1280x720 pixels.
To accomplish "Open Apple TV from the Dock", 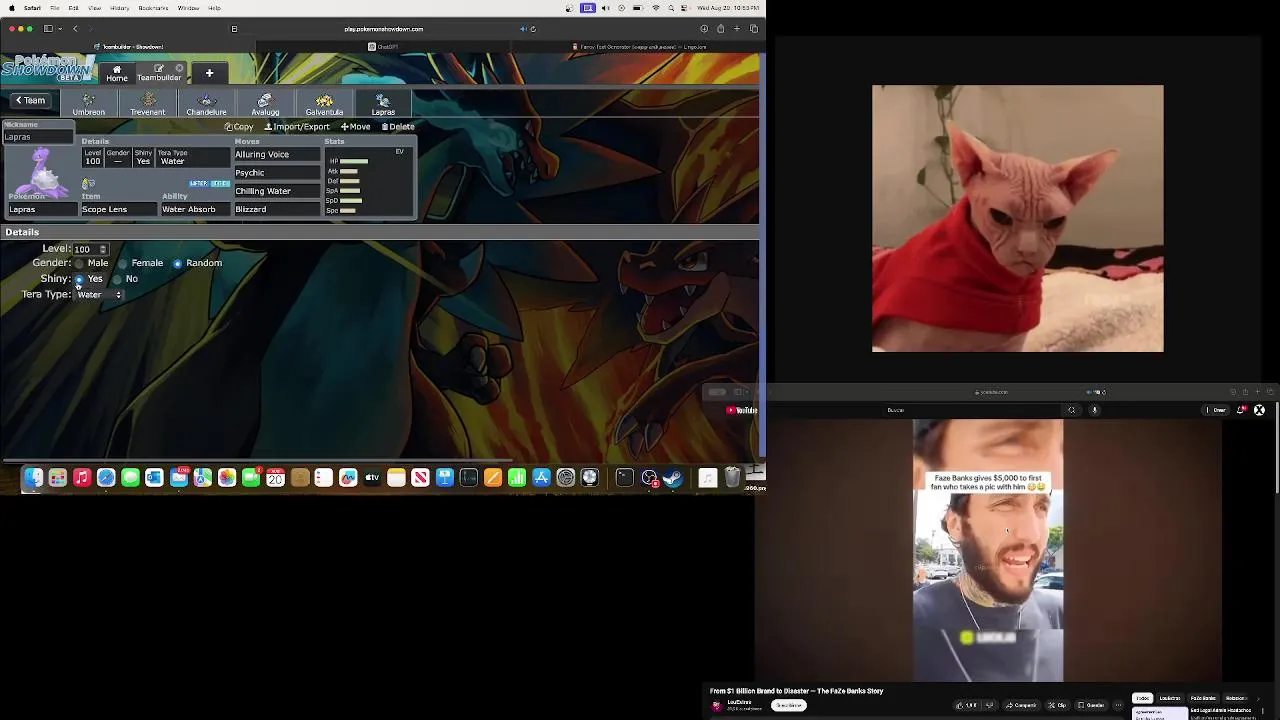I will (x=372, y=478).
